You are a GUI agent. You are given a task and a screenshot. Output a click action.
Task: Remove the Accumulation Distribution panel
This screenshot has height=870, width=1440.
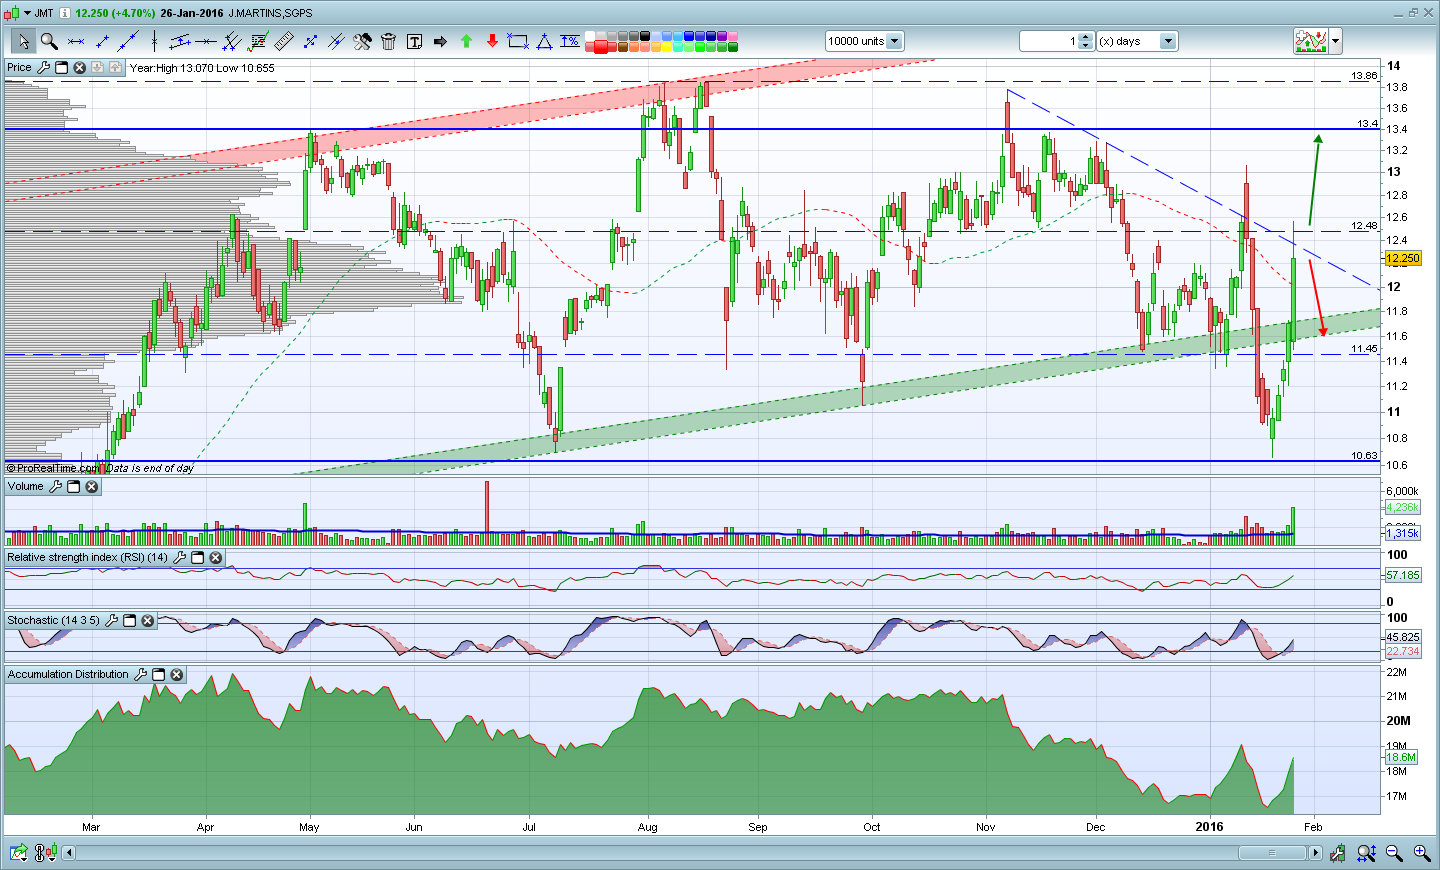176,674
